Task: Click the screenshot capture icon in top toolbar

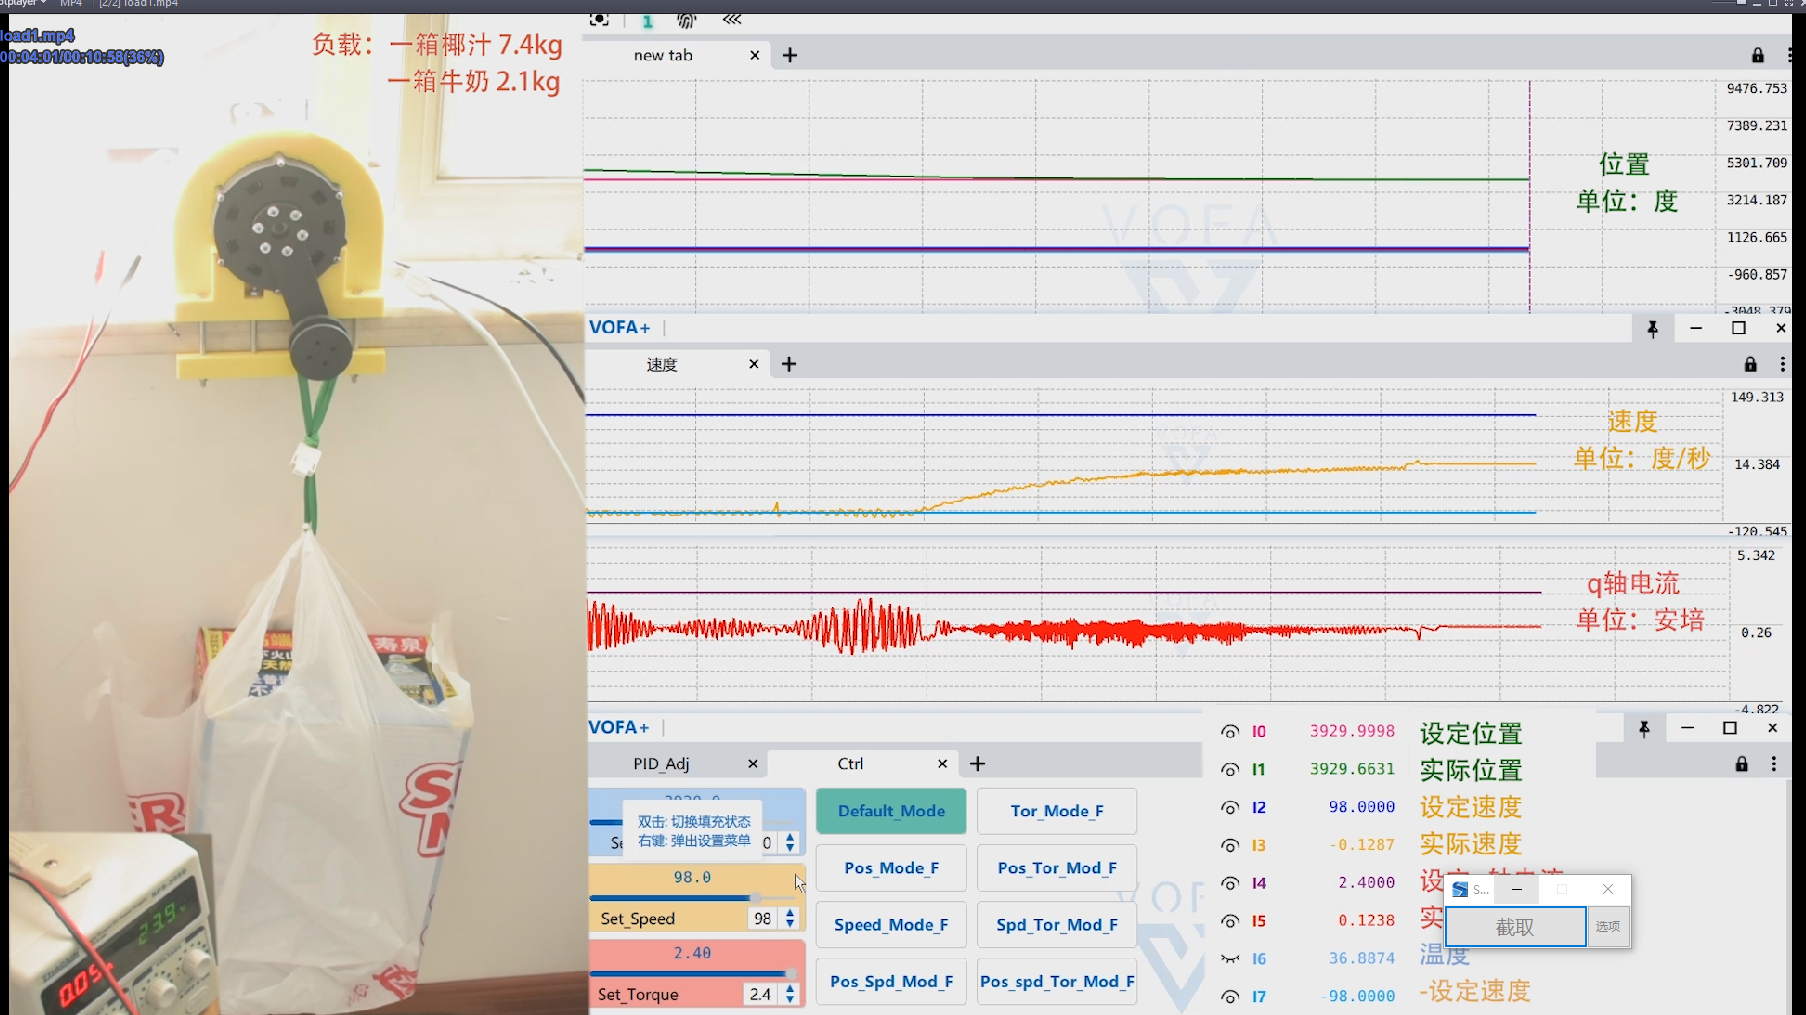Action: click(599, 19)
